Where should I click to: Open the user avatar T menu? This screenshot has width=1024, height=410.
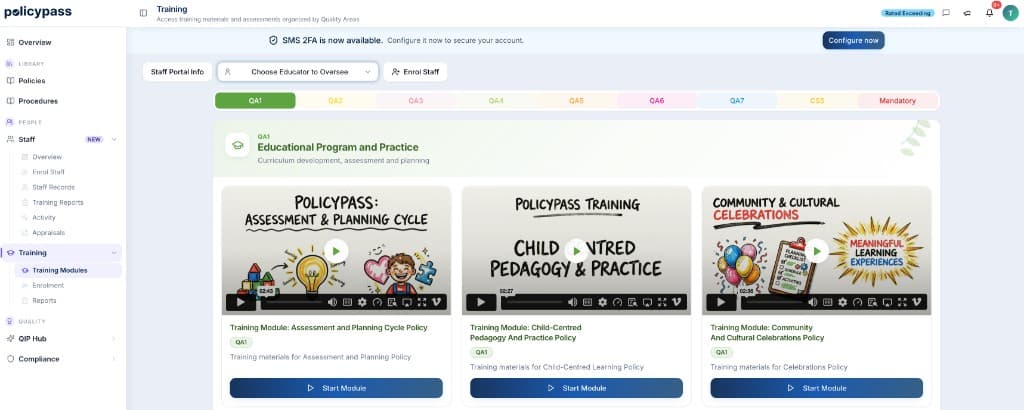[x=1010, y=13]
